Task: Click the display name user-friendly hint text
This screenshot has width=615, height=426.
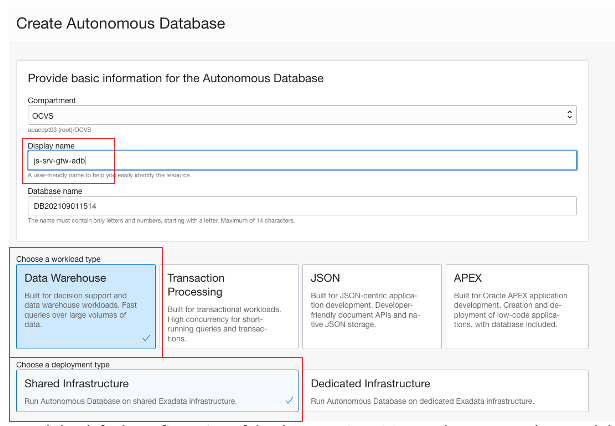Action: coord(109,175)
